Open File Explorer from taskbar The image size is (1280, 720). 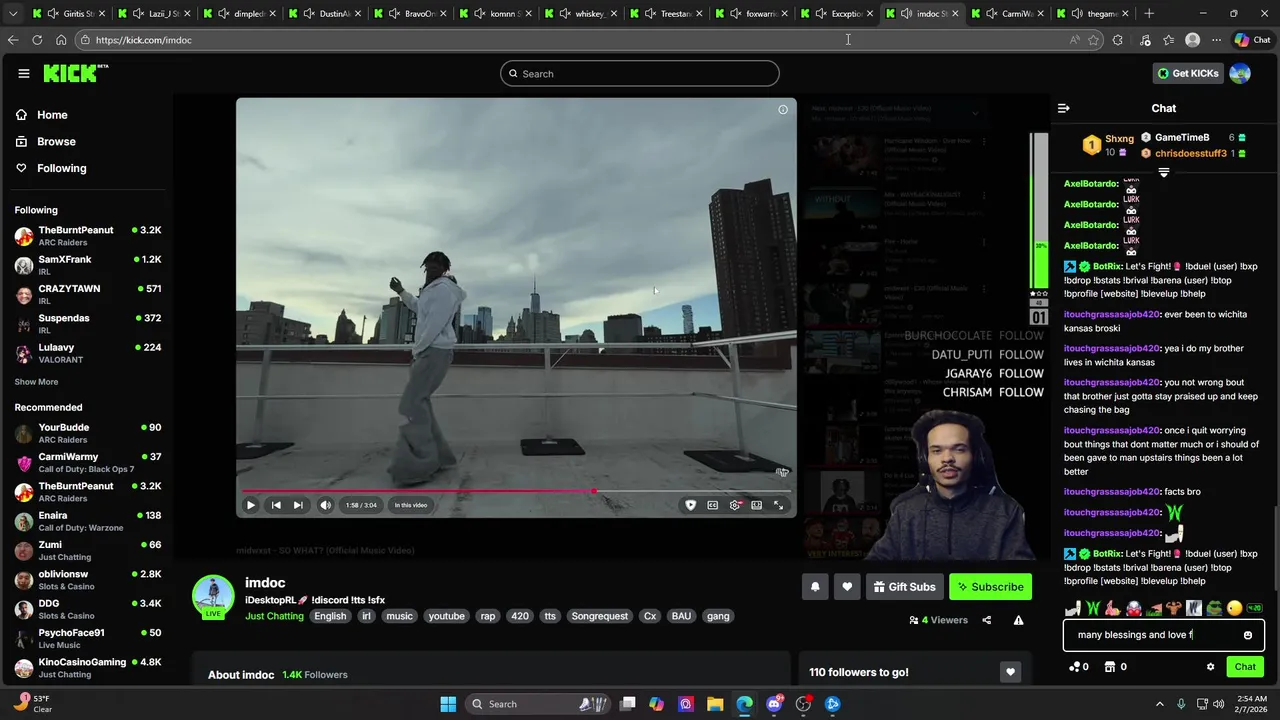[715, 704]
